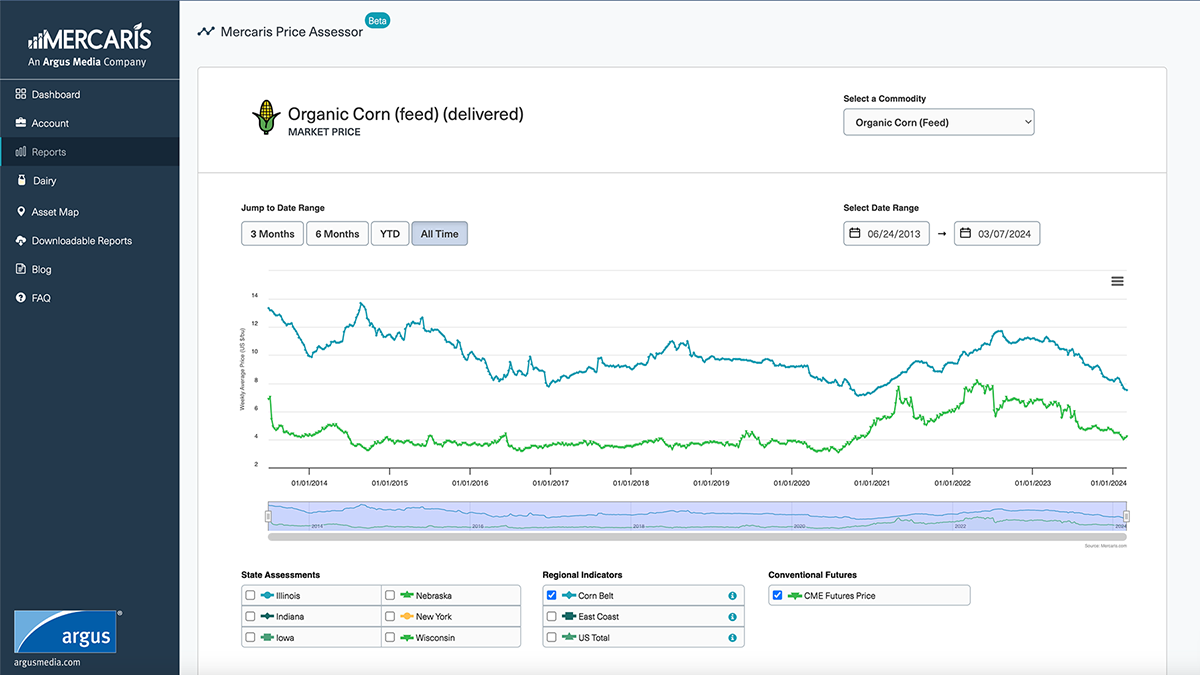
Task: Open the chart hamburger menu icon
Action: coord(1117,281)
